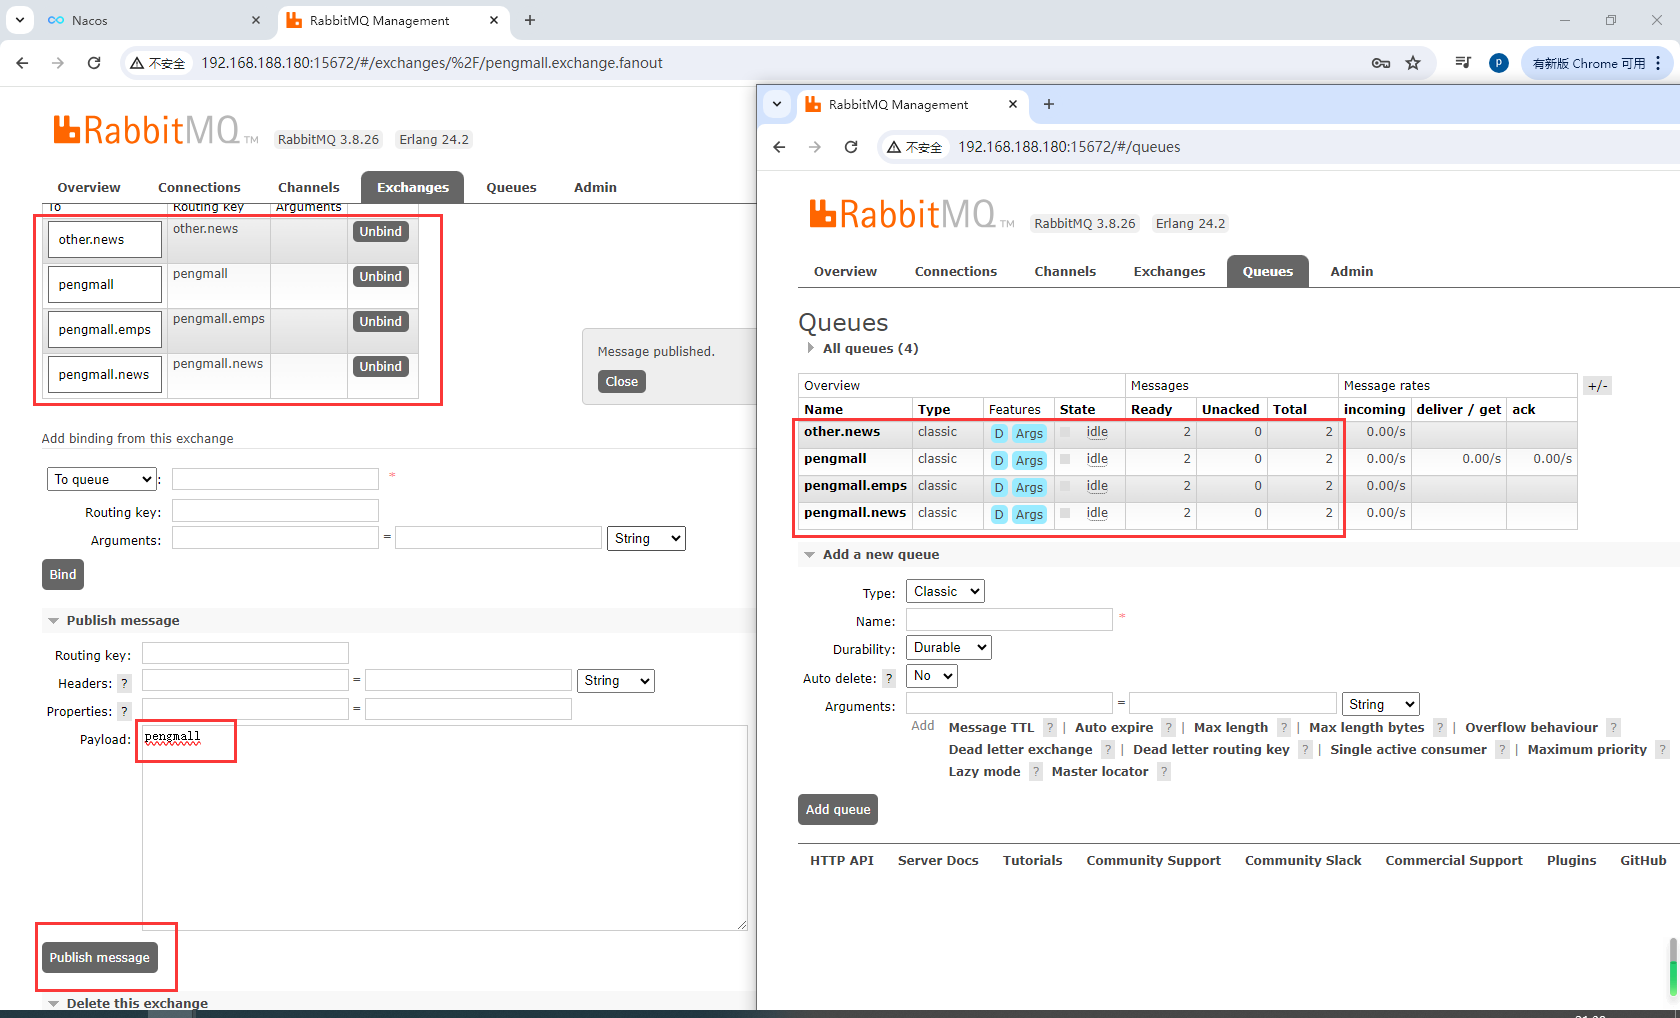Image resolution: width=1680 pixels, height=1018 pixels.
Task: Open queue Type Classic dropdown
Action: 945,591
